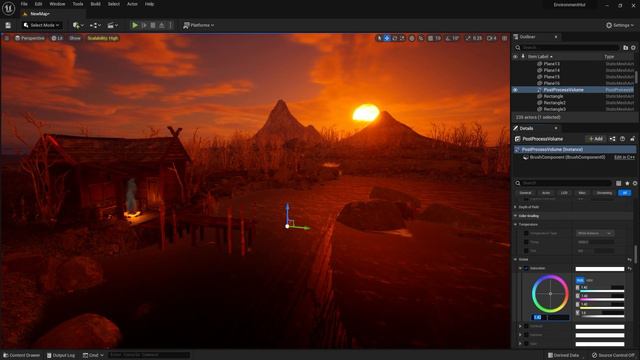The height and width of the screenshot is (360, 640).
Task: Adjust camera speed icon showing 4
Action: [x=492, y=38]
